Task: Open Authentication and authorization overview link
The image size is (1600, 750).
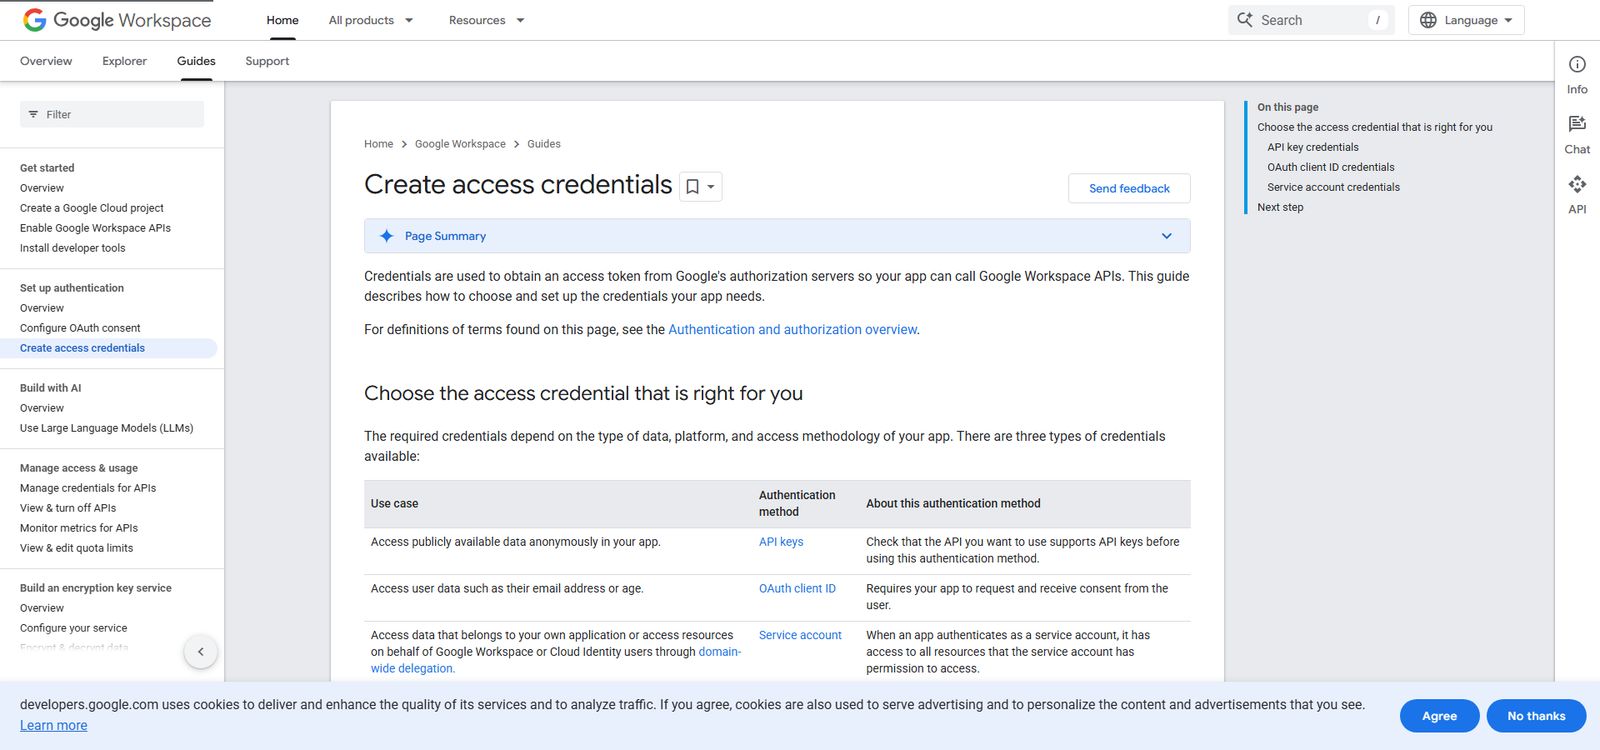Action: click(x=792, y=329)
